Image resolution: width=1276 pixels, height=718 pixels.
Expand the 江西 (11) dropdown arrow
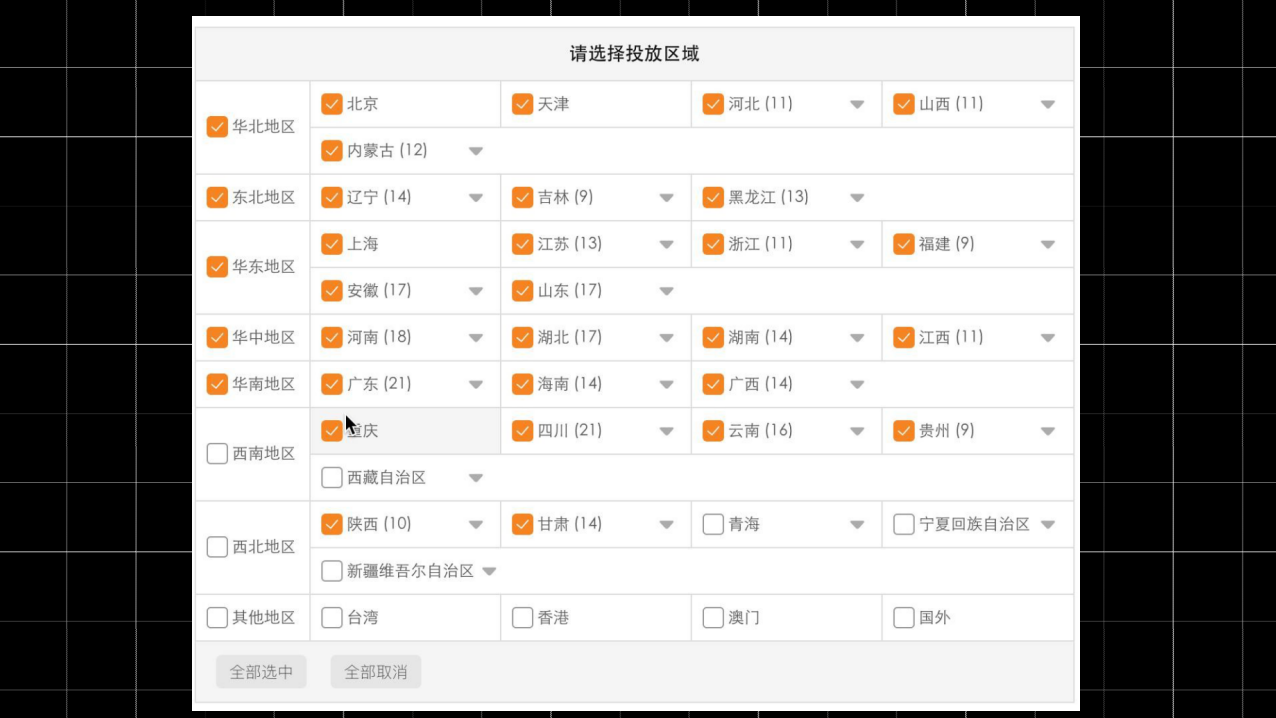coord(1048,338)
